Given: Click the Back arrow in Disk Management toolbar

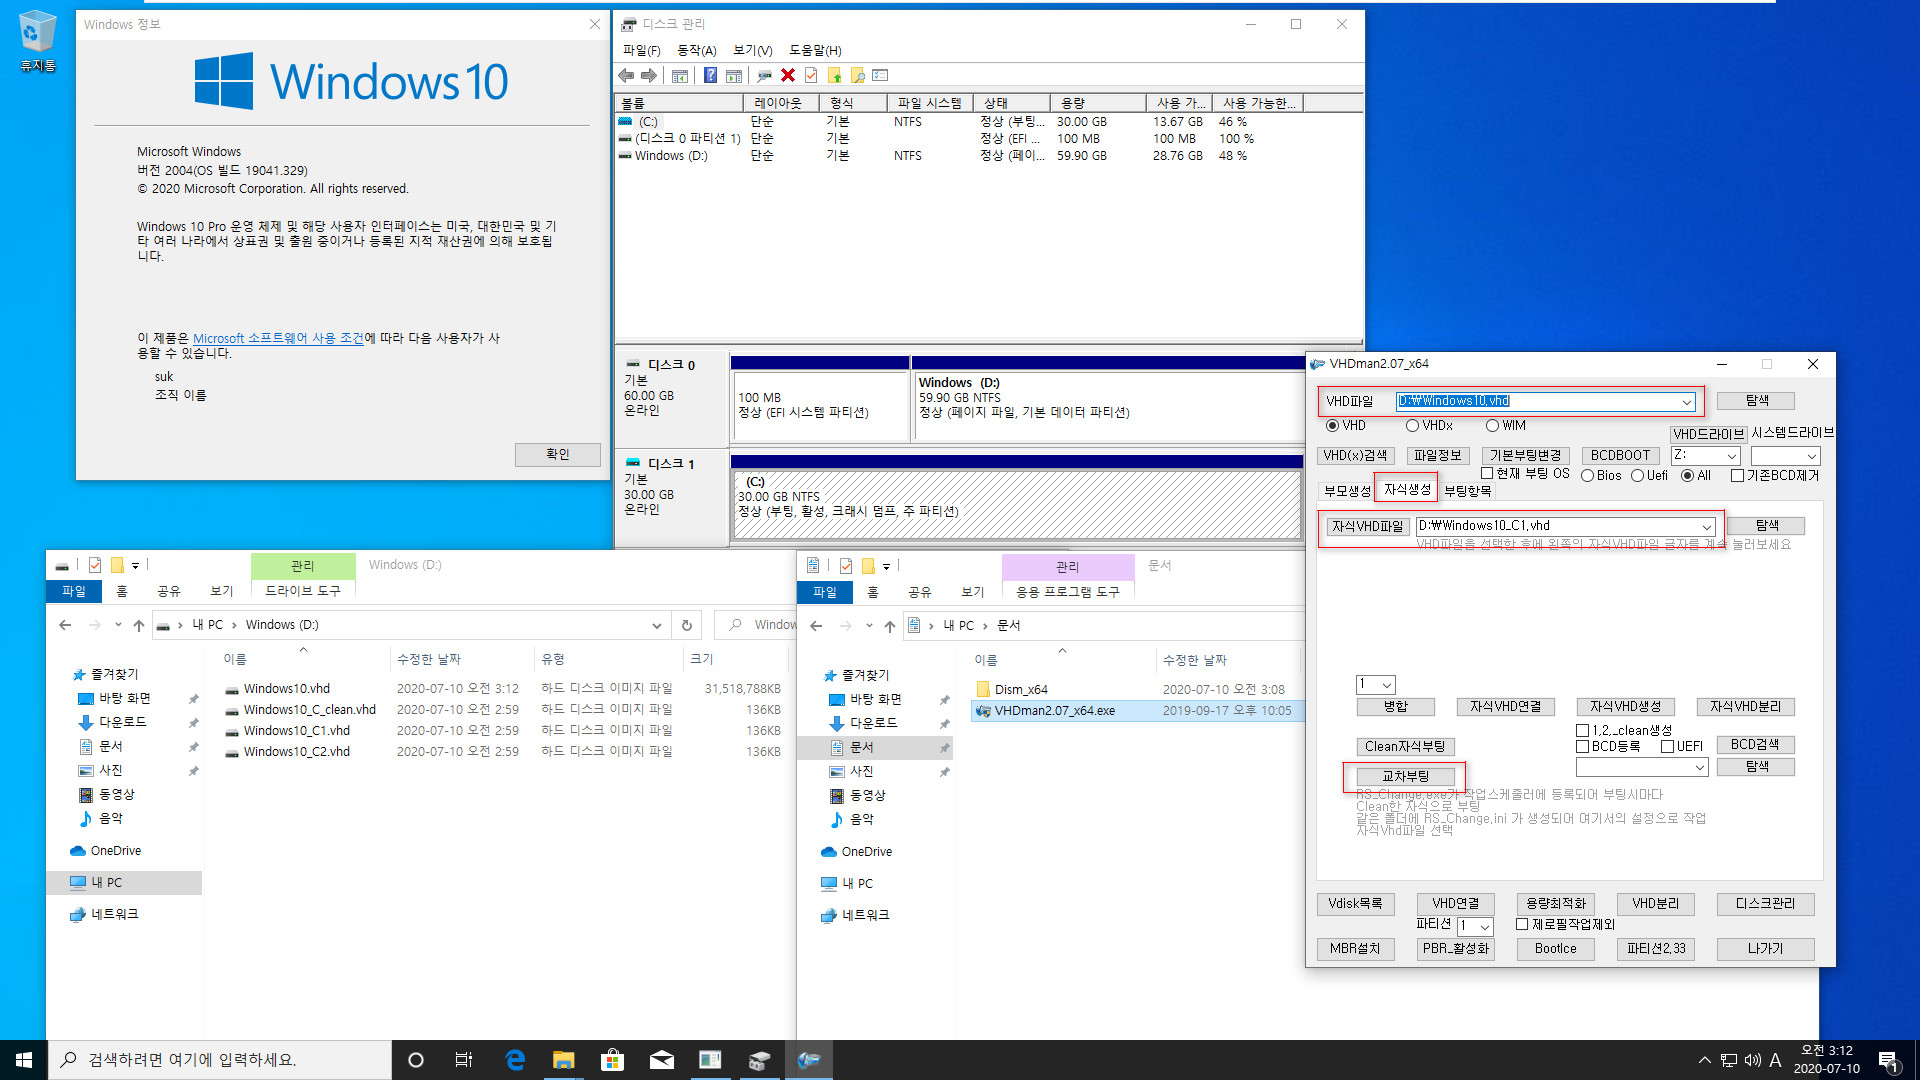Looking at the screenshot, I should coord(626,76).
